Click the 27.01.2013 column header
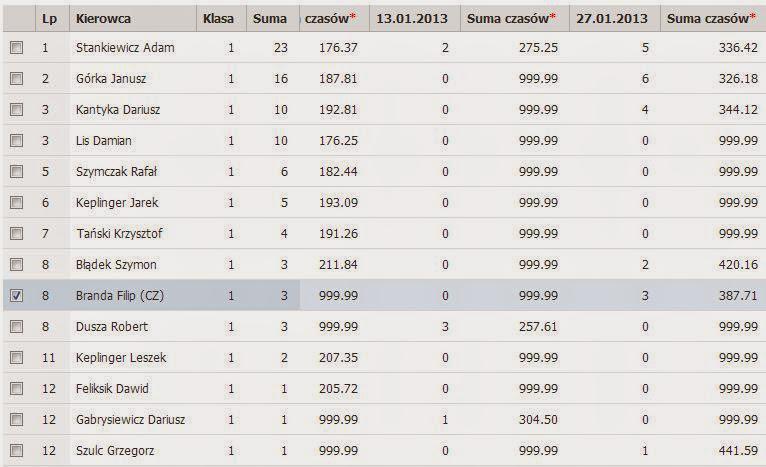The height and width of the screenshot is (467, 766). [x=612, y=18]
